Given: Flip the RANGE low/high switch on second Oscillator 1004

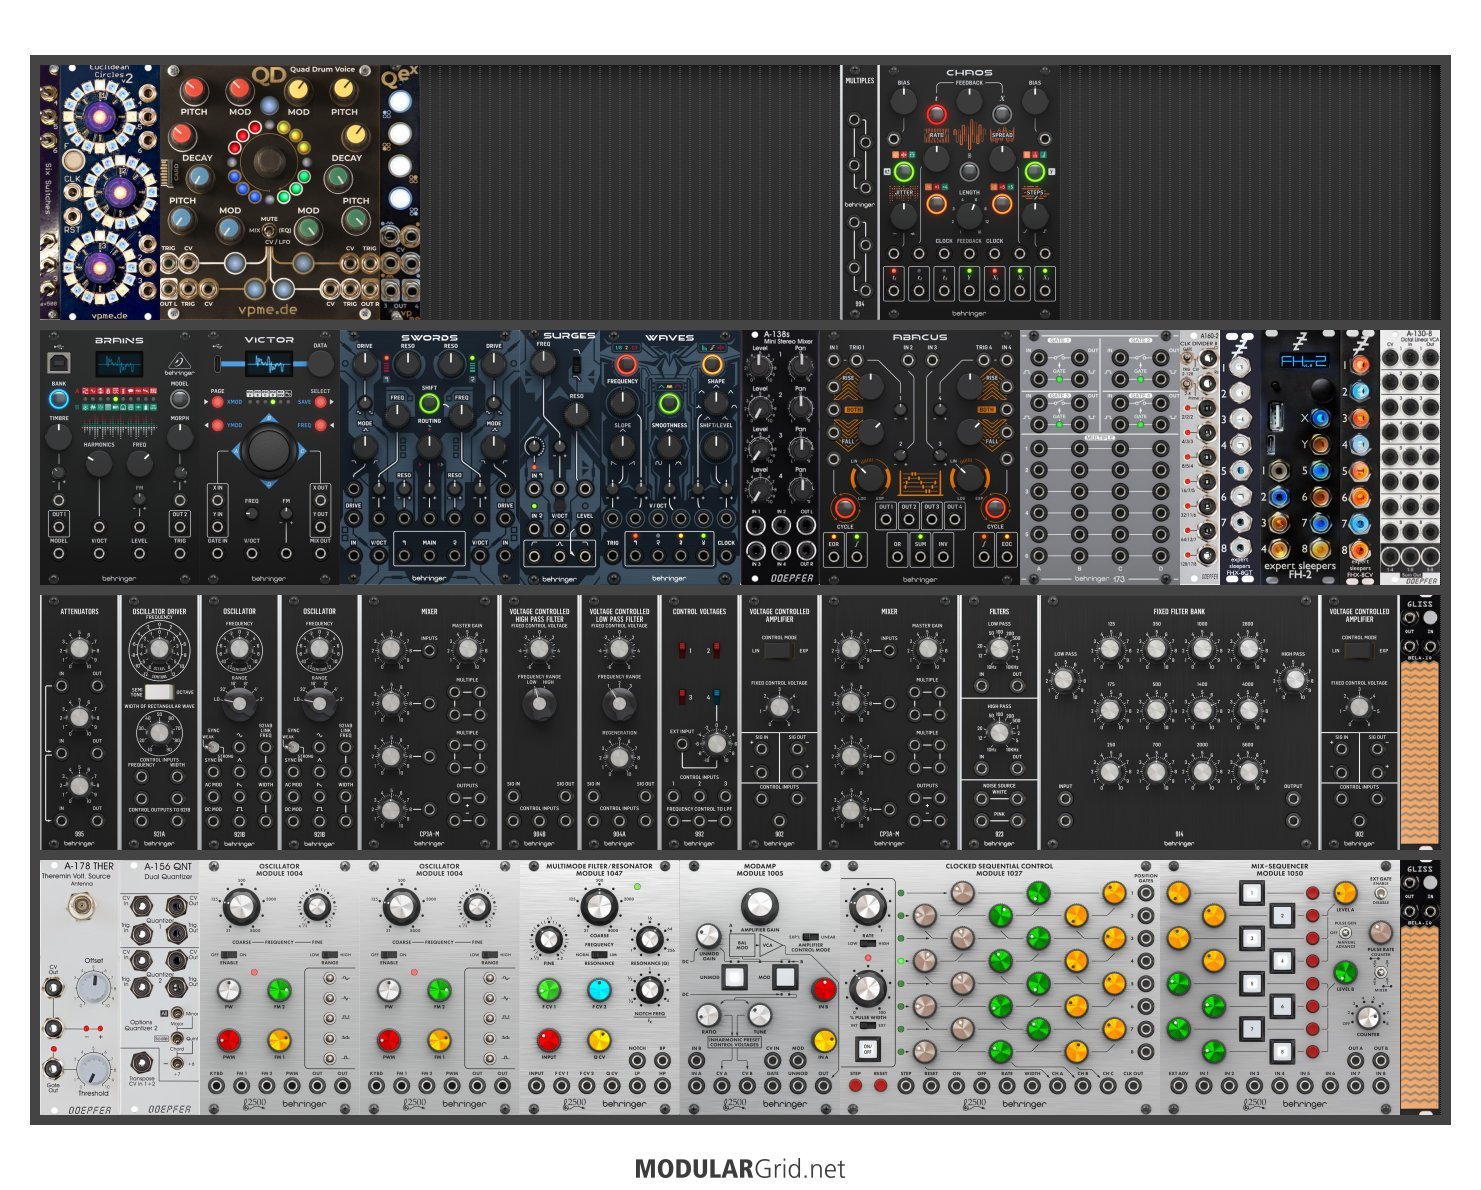Looking at the screenshot, I should [489, 954].
